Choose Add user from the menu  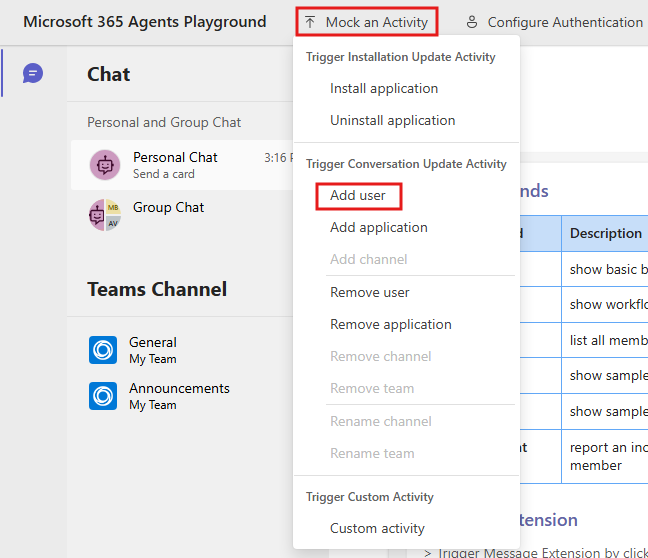coord(358,196)
